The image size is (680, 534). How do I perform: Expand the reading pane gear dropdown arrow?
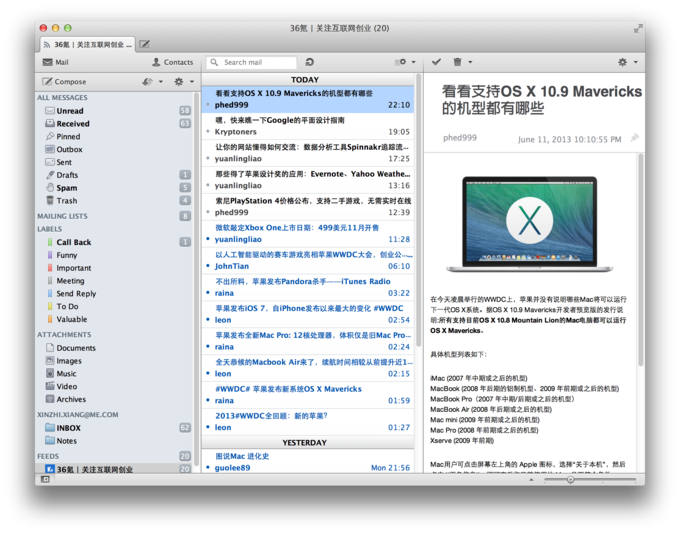click(635, 62)
